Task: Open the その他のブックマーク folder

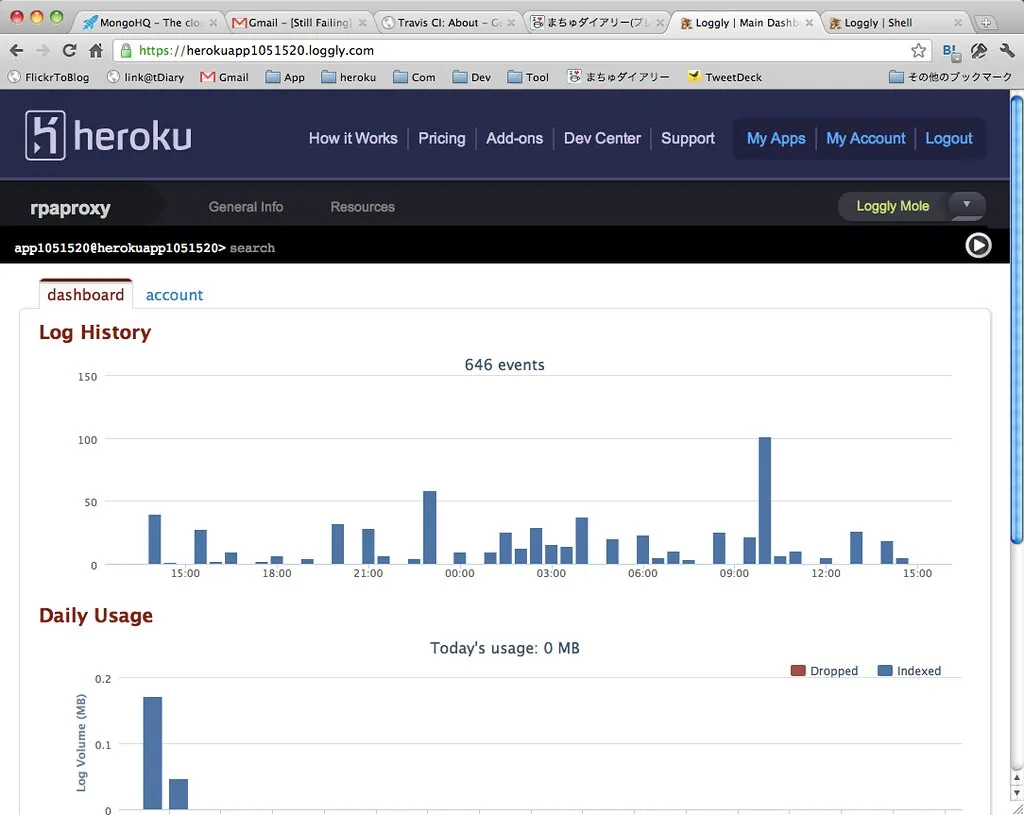Action: point(951,77)
